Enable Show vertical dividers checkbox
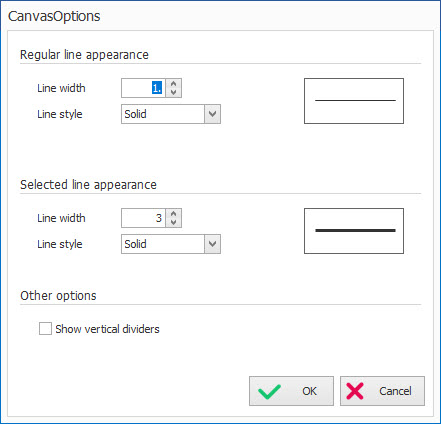The image size is (441, 424). pos(45,329)
